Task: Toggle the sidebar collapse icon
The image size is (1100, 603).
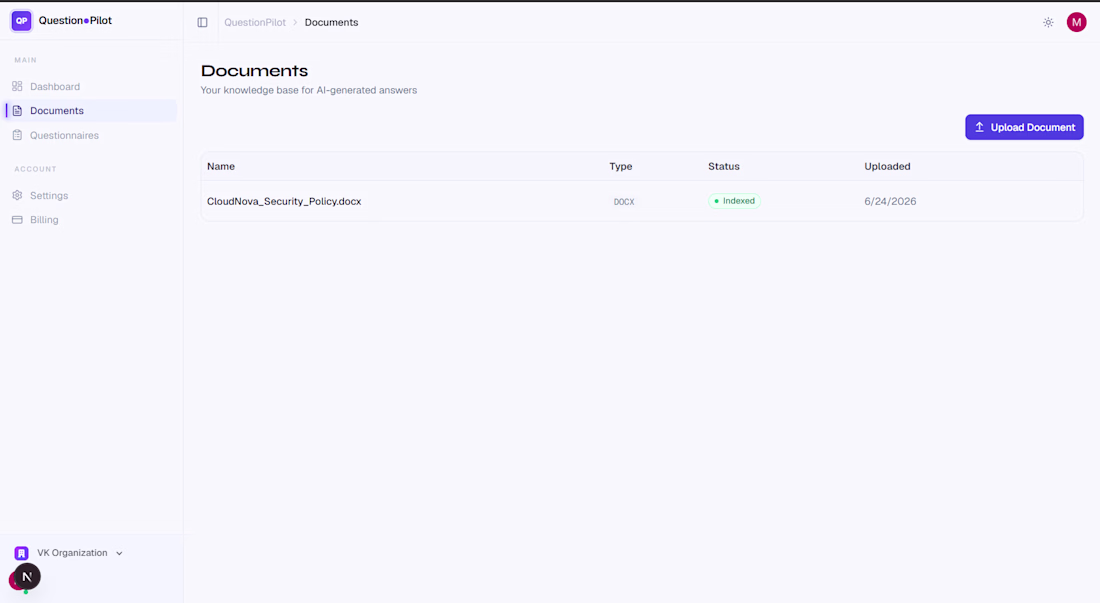Action: point(202,22)
